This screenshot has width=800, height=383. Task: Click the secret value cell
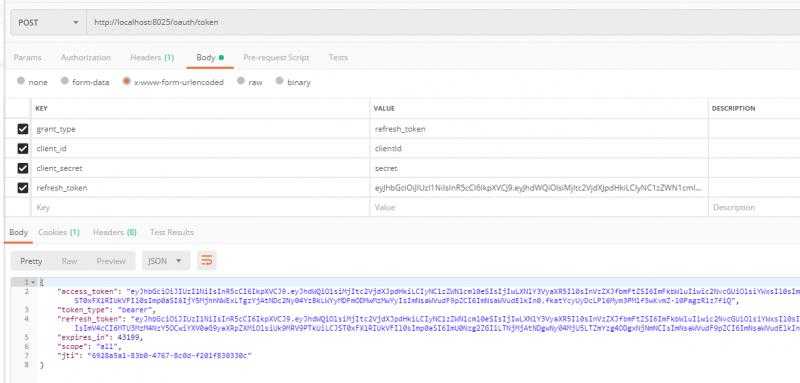[x=539, y=168]
